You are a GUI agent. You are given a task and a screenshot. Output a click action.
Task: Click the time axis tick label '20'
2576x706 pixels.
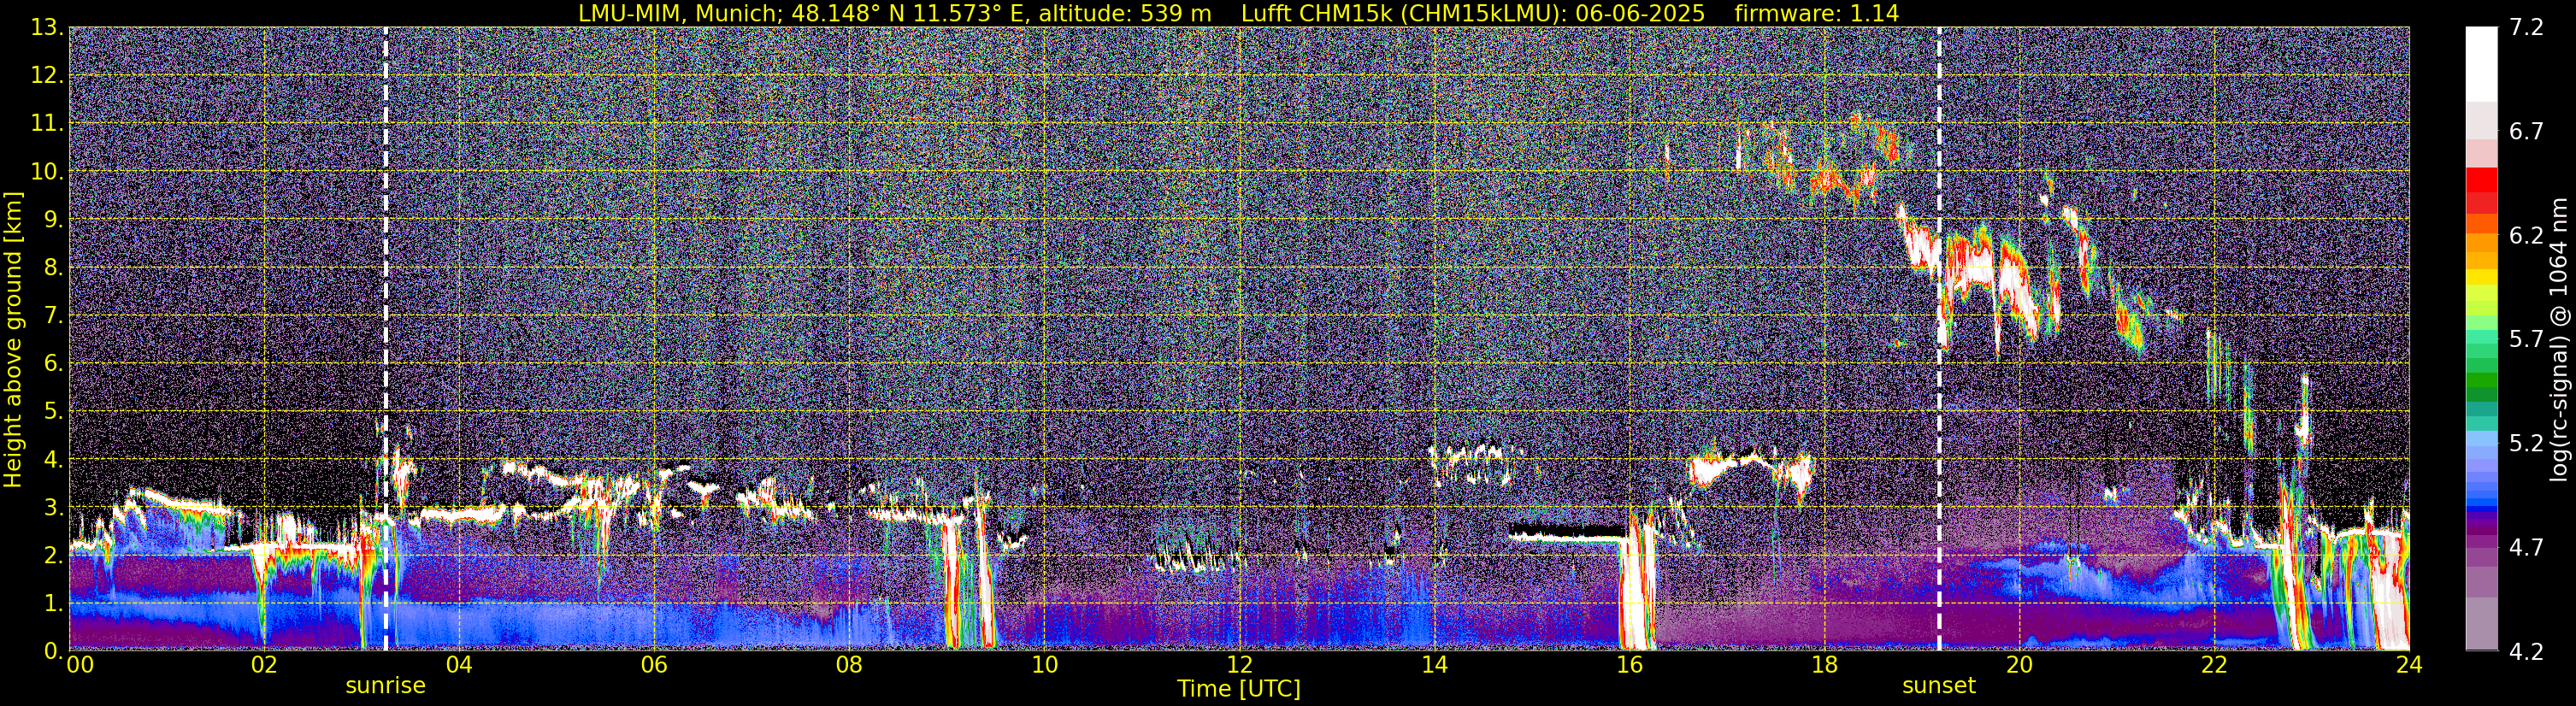point(2018,665)
